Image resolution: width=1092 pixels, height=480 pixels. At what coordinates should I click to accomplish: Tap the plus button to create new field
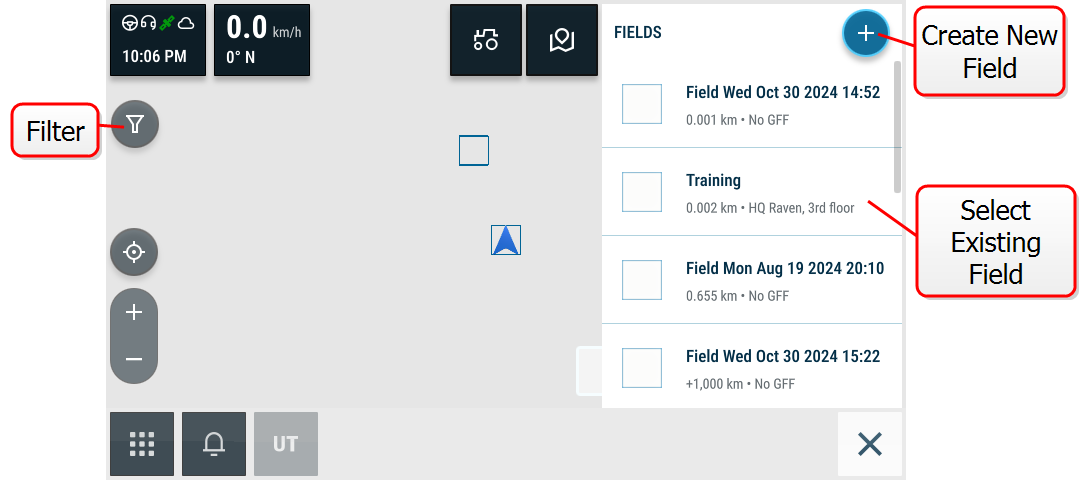tap(865, 33)
